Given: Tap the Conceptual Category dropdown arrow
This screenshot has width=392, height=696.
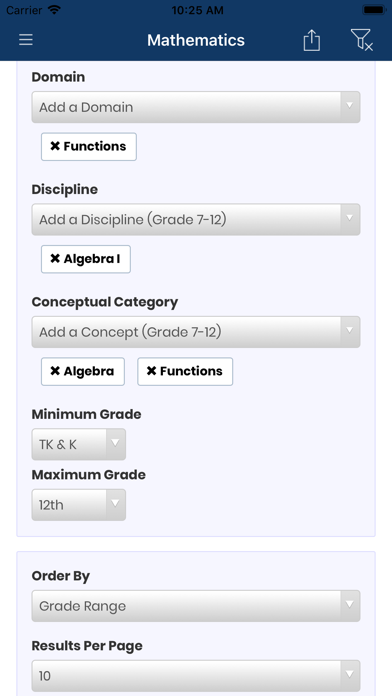Looking at the screenshot, I should coord(350,332).
